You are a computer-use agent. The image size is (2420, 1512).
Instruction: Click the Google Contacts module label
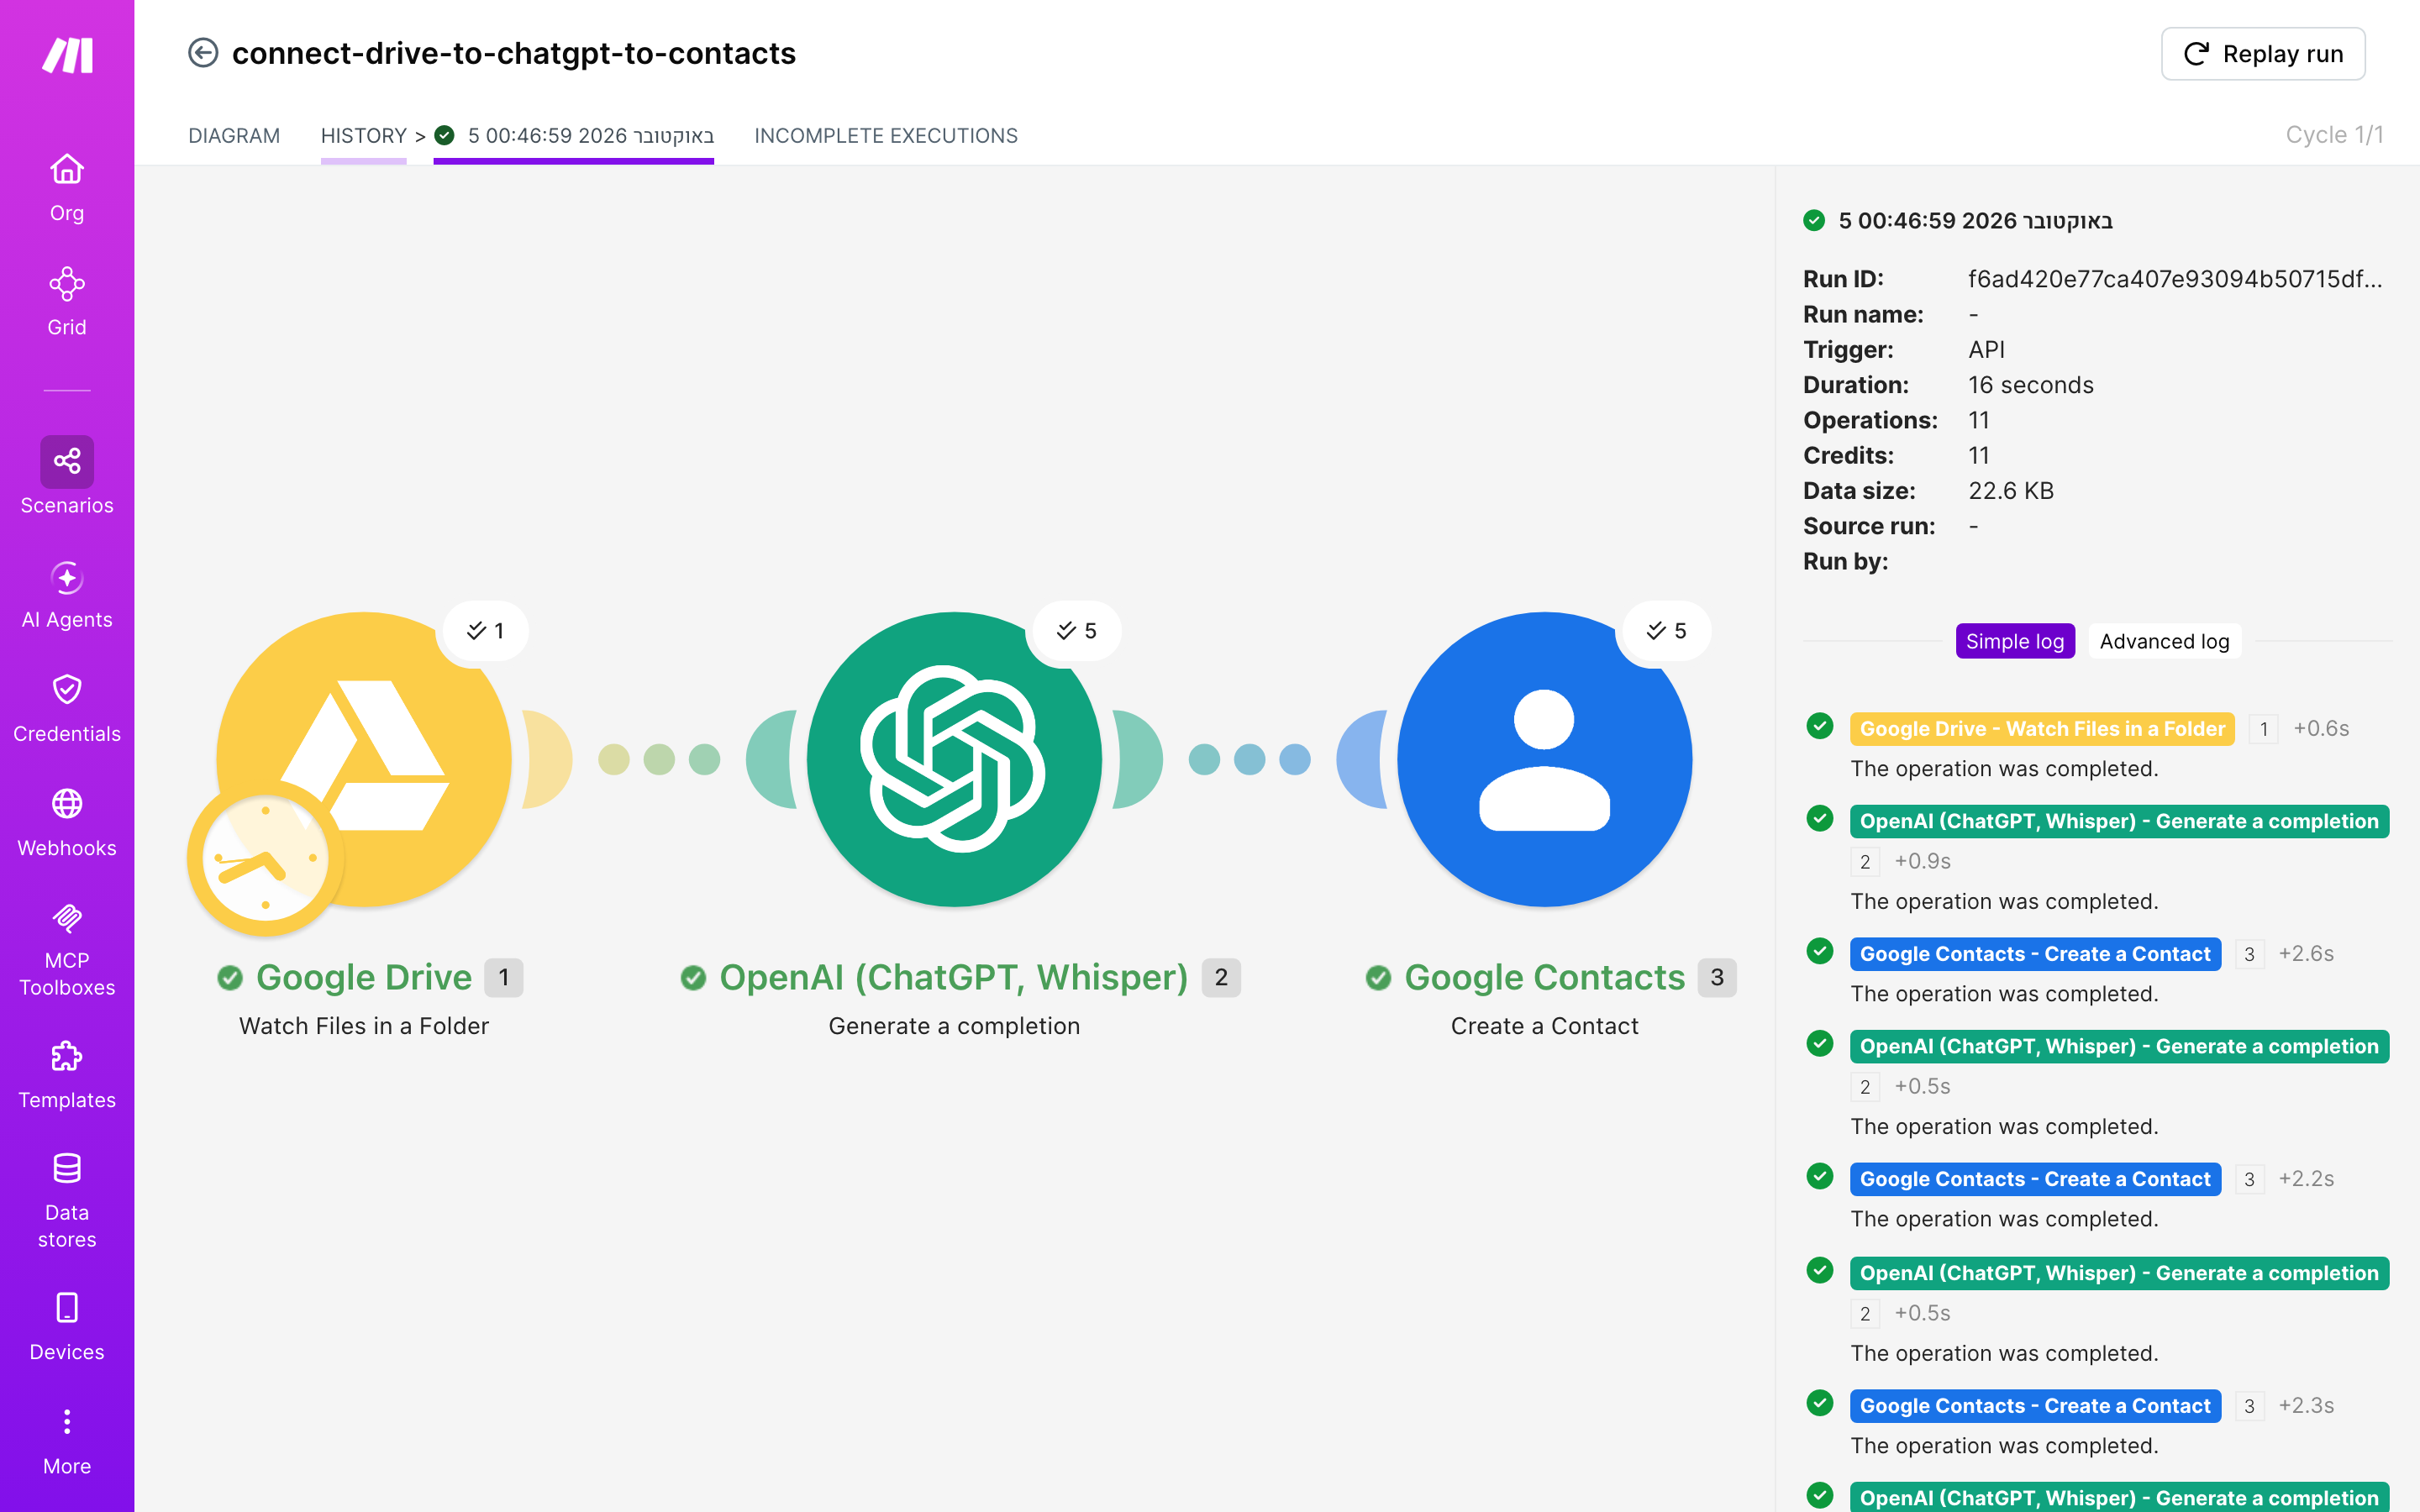pyautogui.click(x=1544, y=977)
